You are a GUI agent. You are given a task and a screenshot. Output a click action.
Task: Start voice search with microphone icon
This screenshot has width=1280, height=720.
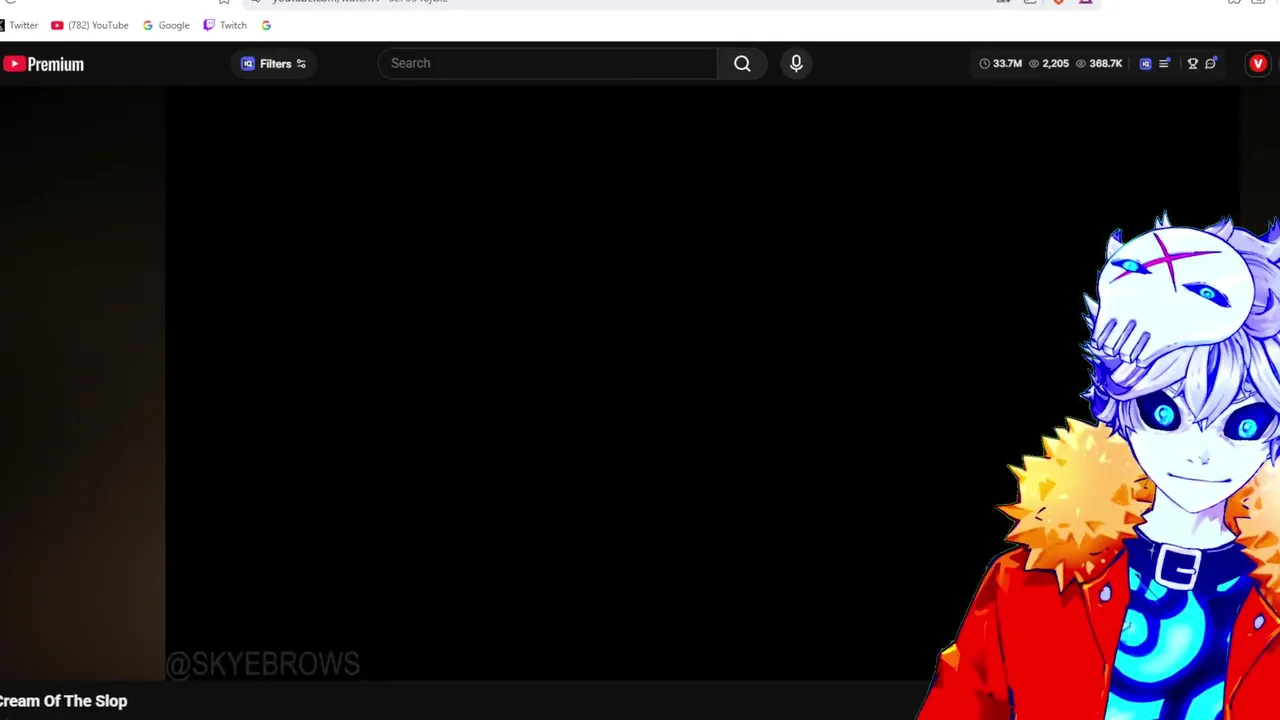(796, 63)
